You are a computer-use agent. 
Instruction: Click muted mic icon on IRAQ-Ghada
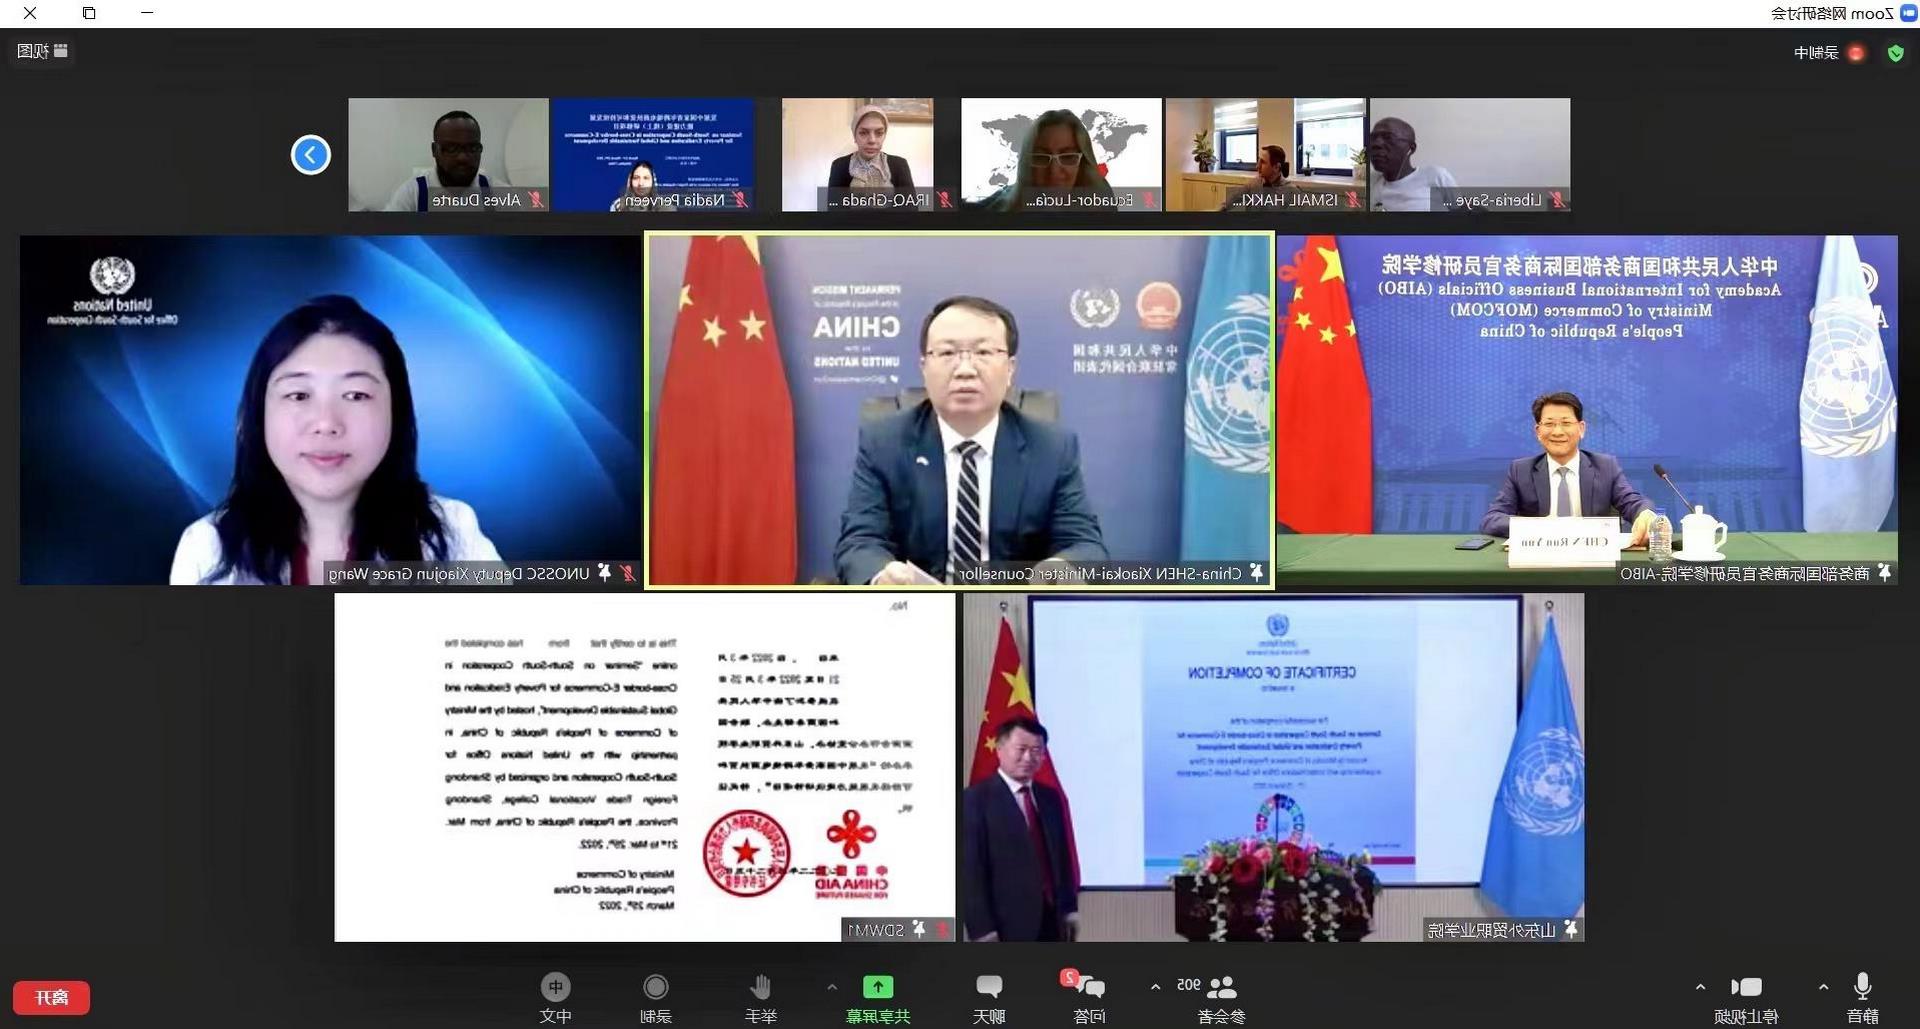pos(944,200)
